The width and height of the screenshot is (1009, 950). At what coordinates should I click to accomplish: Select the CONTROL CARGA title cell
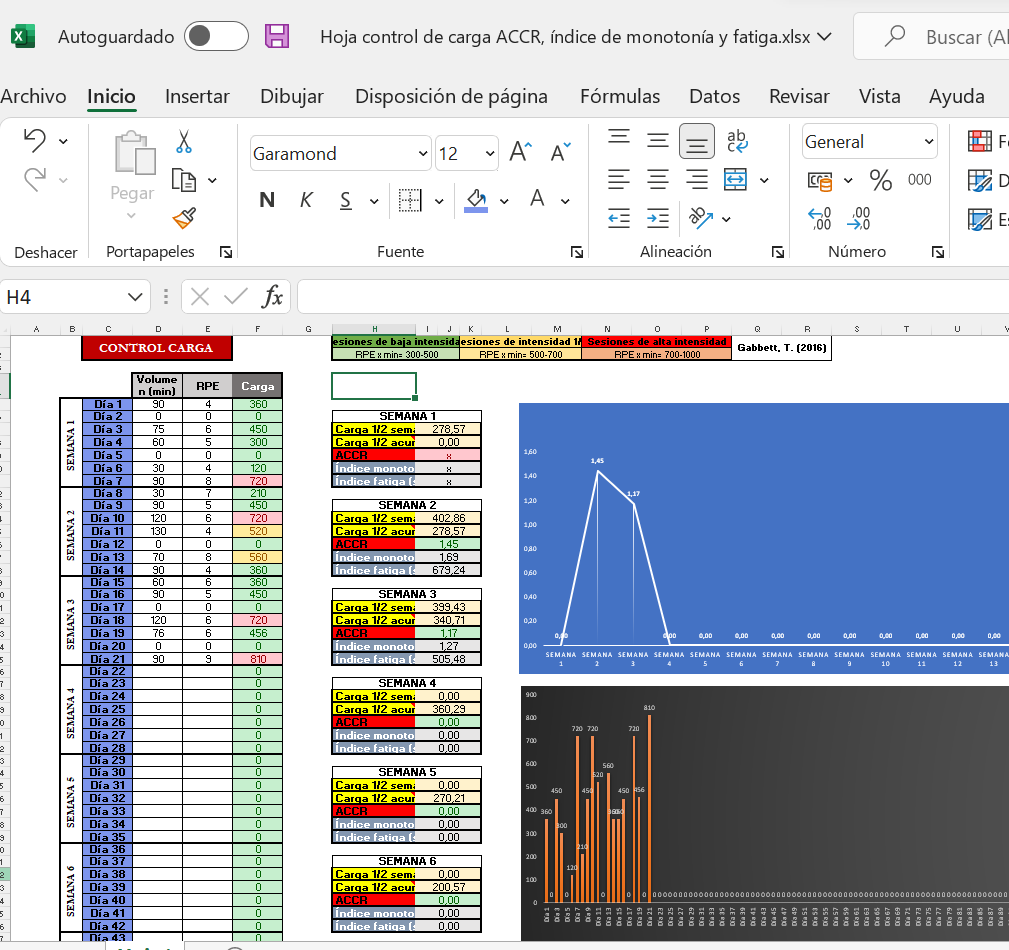point(156,348)
